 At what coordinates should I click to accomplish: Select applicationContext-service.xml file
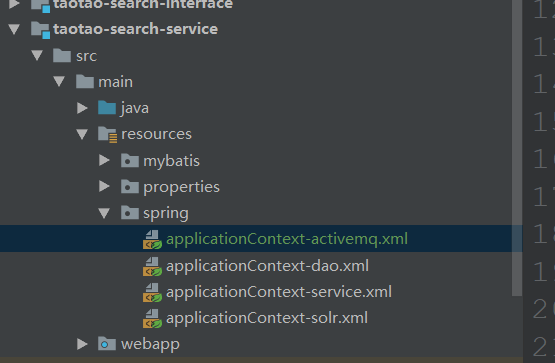click(x=279, y=292)
